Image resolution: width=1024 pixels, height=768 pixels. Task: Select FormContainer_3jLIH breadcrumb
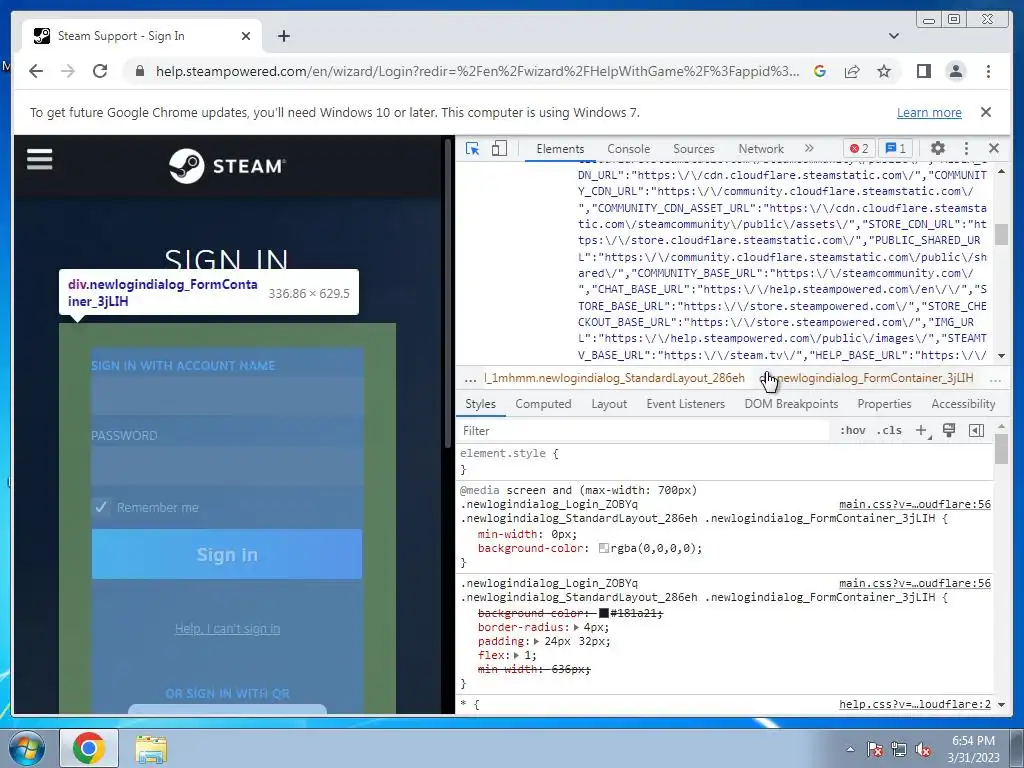tap(867, 377)
